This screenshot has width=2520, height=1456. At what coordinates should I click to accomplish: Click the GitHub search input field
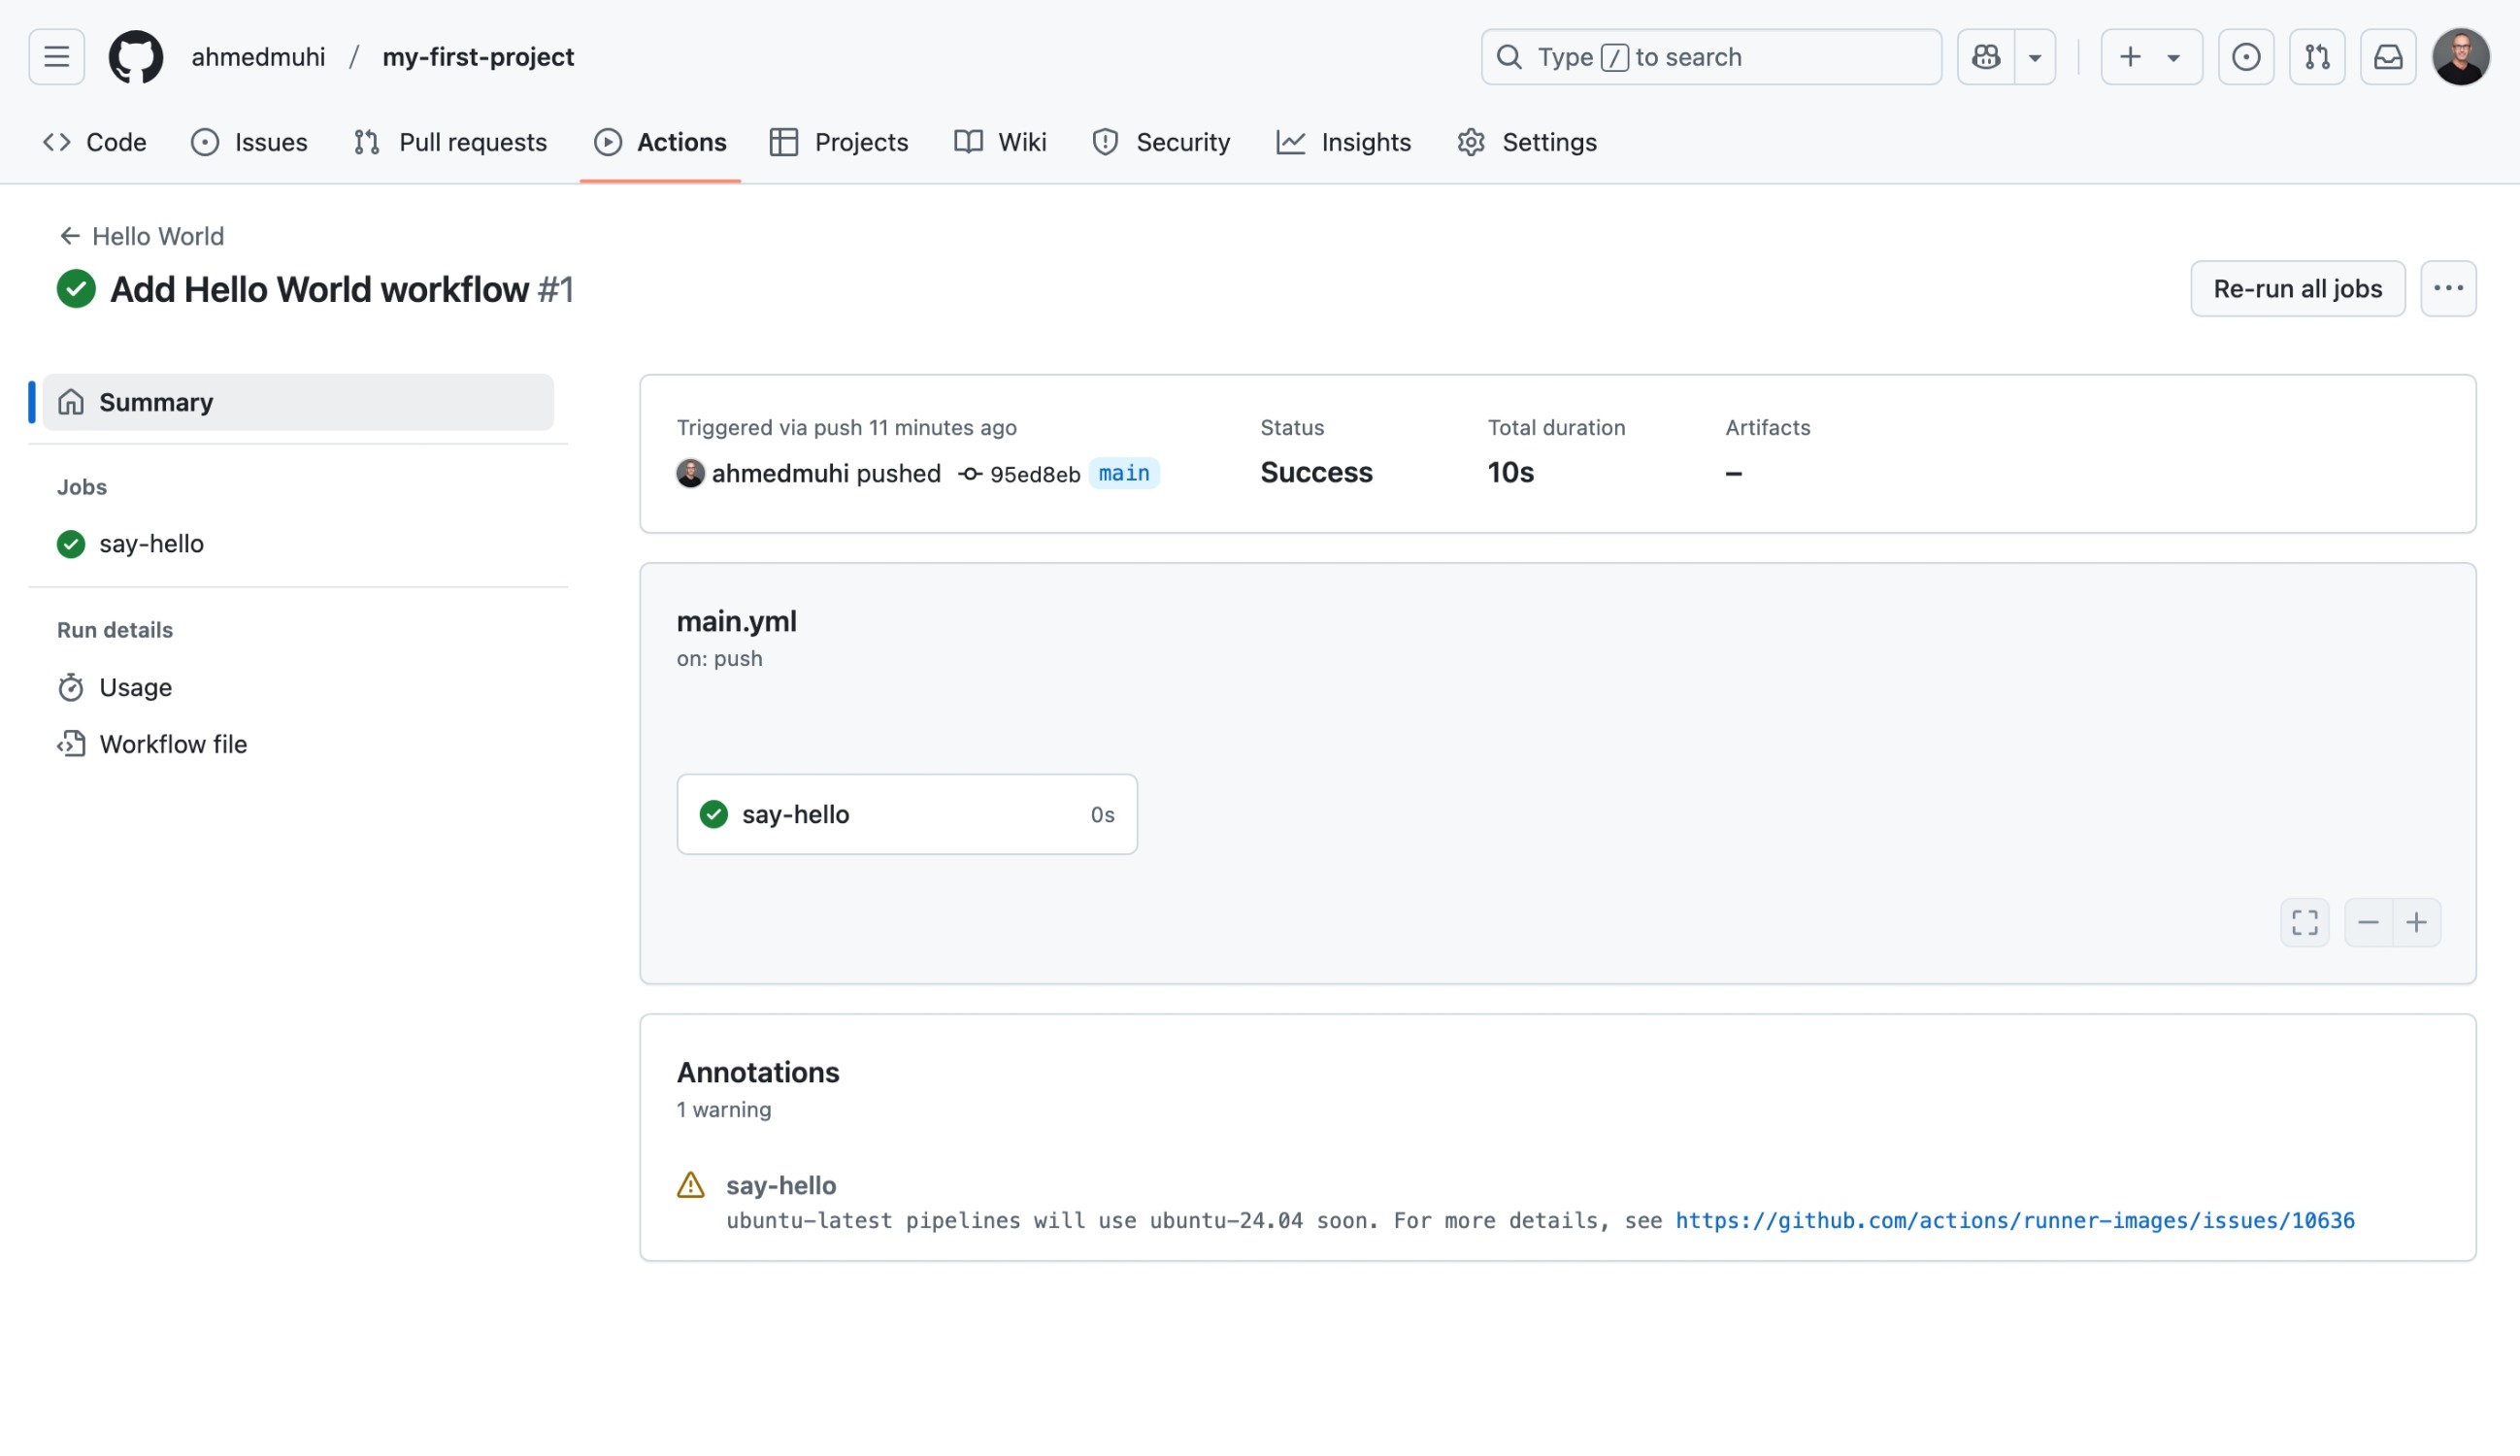click(x=1710, y=57)
